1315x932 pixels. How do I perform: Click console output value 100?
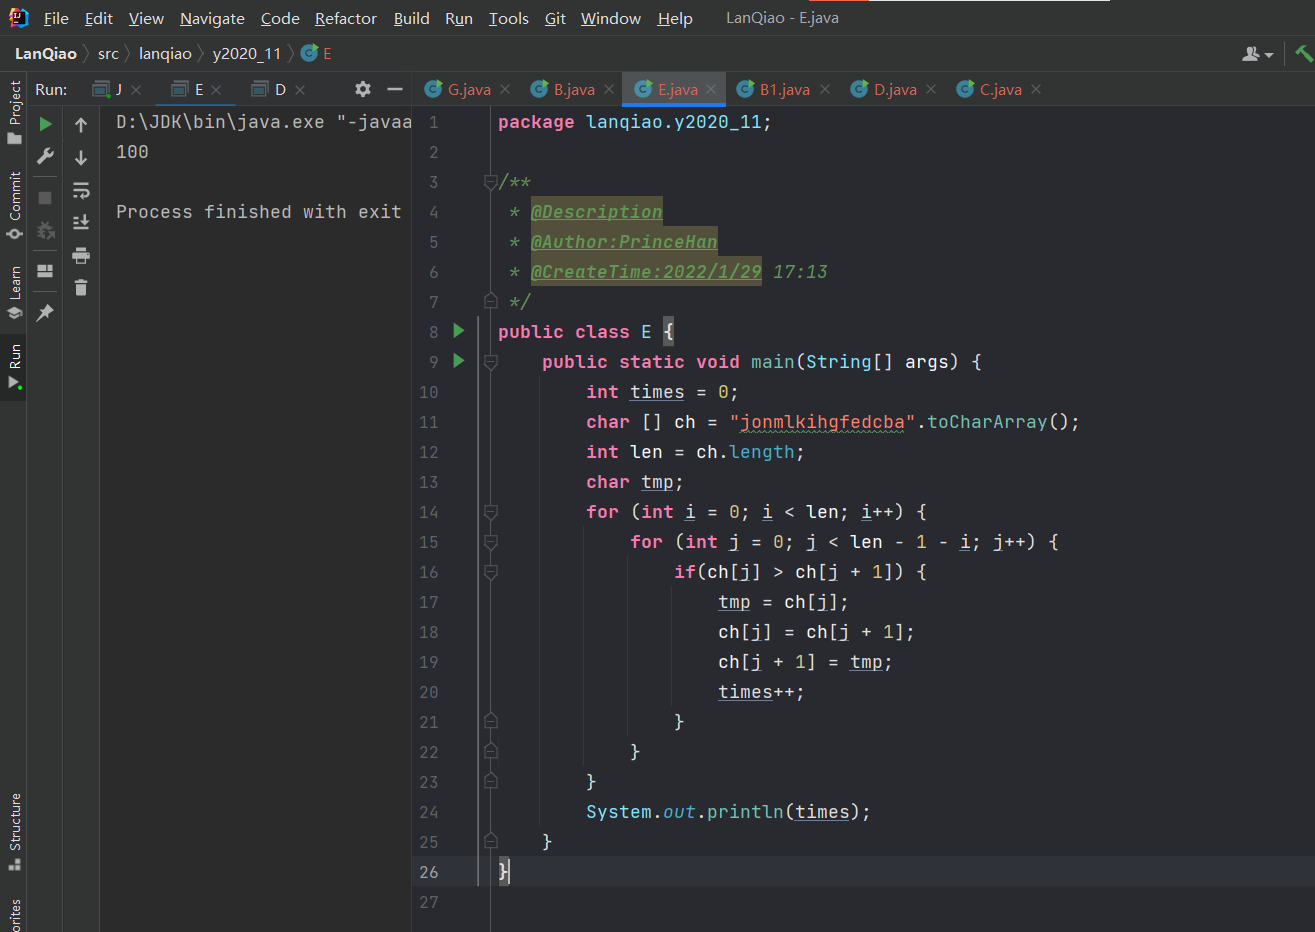pyautogui.click(x=132, y=152)
